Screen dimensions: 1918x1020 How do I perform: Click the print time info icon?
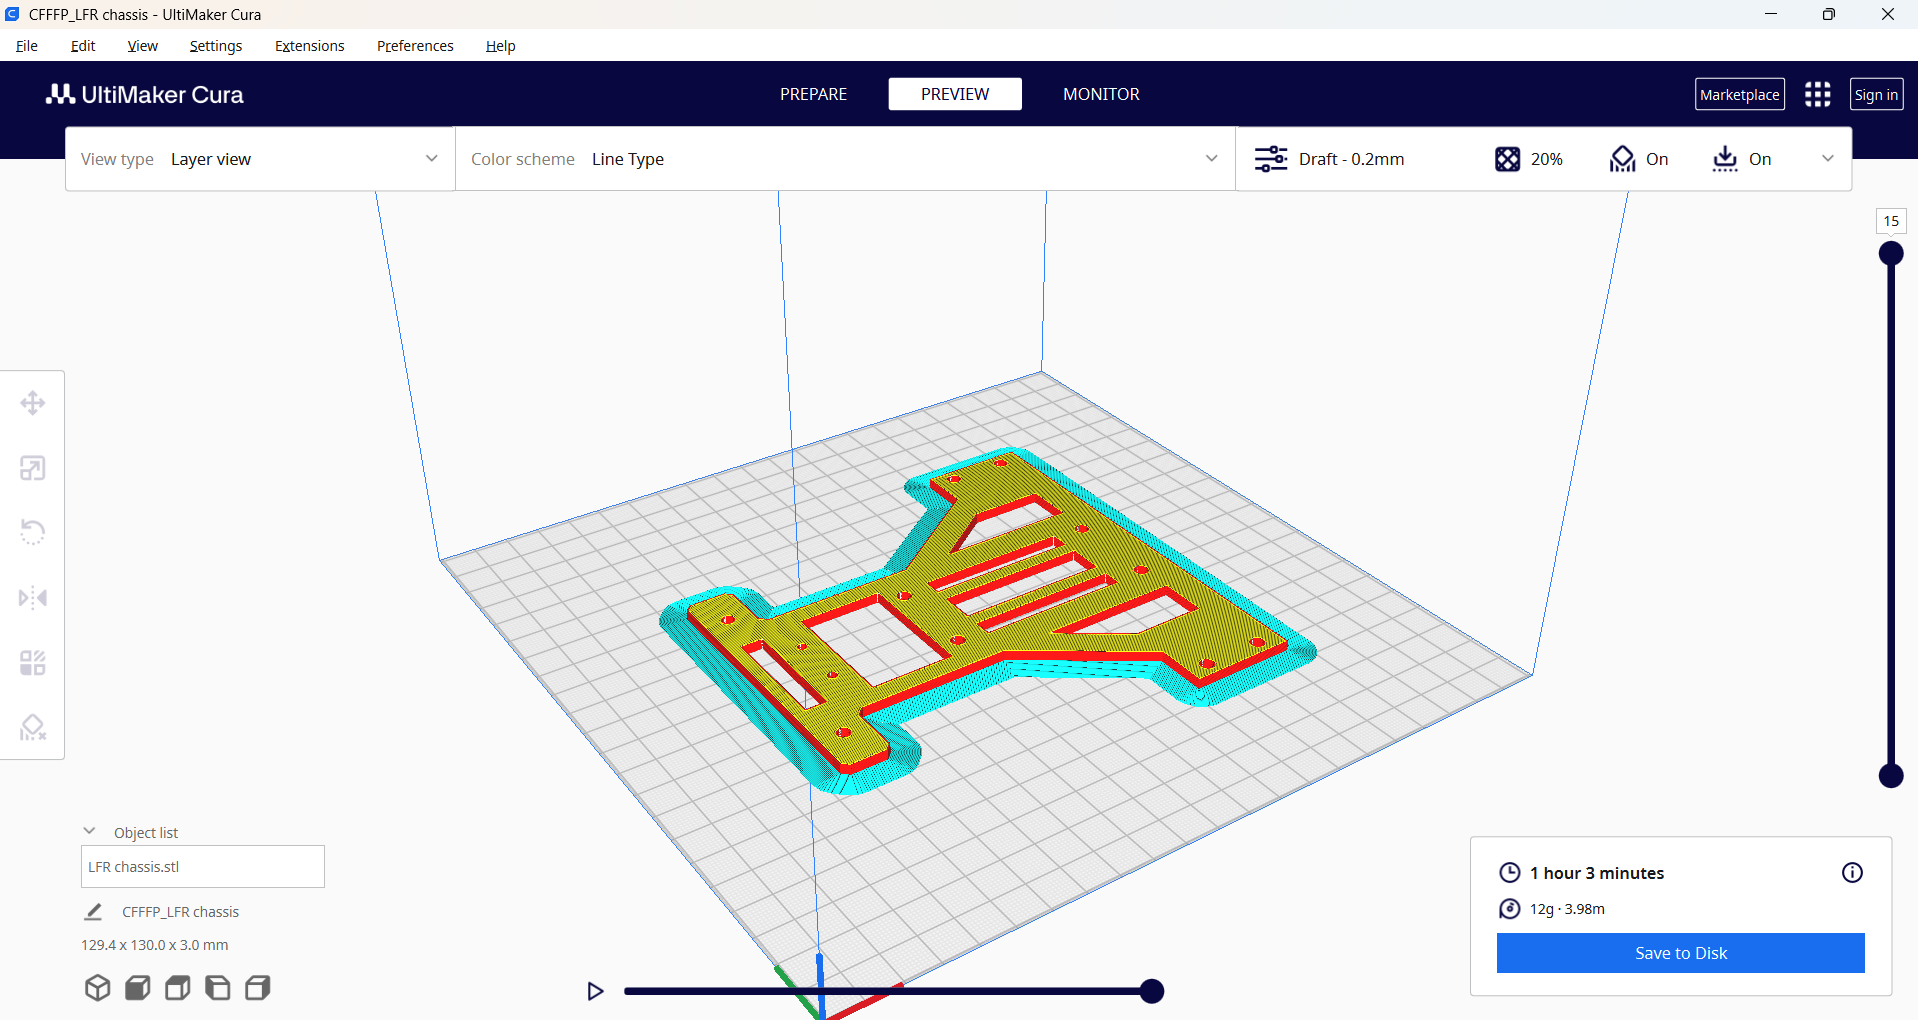[x=1852, y=873]
